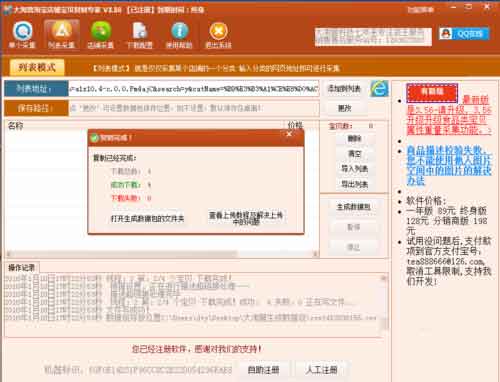Click the 打开生成数据包的文件夹 dialog button
The image size is (500, 382).
[x=147, y=219]
